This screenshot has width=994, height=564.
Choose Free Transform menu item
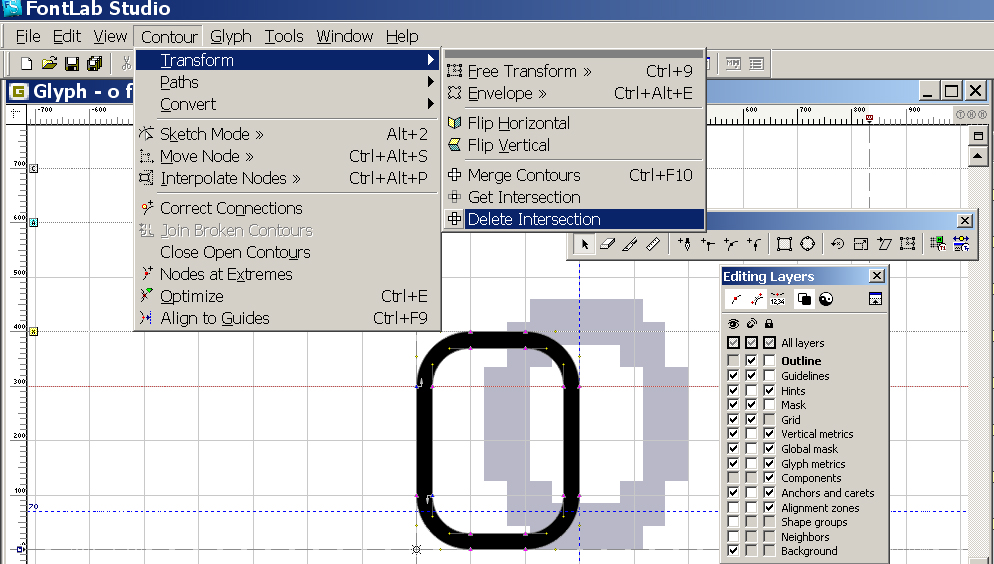coord(574,71)
